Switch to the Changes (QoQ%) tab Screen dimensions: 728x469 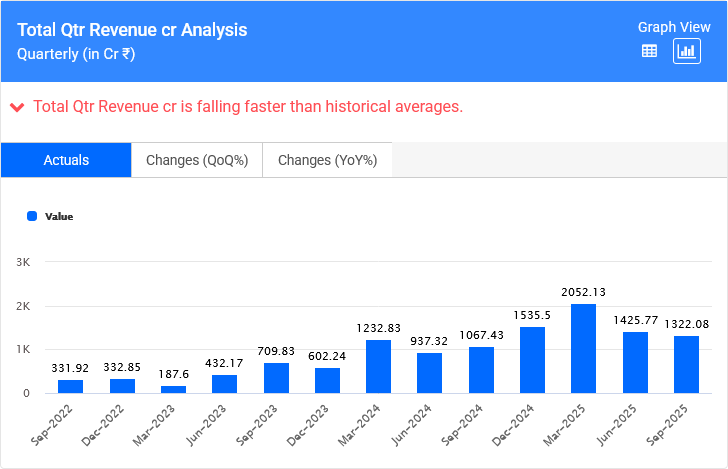click(x=197, y=160)
